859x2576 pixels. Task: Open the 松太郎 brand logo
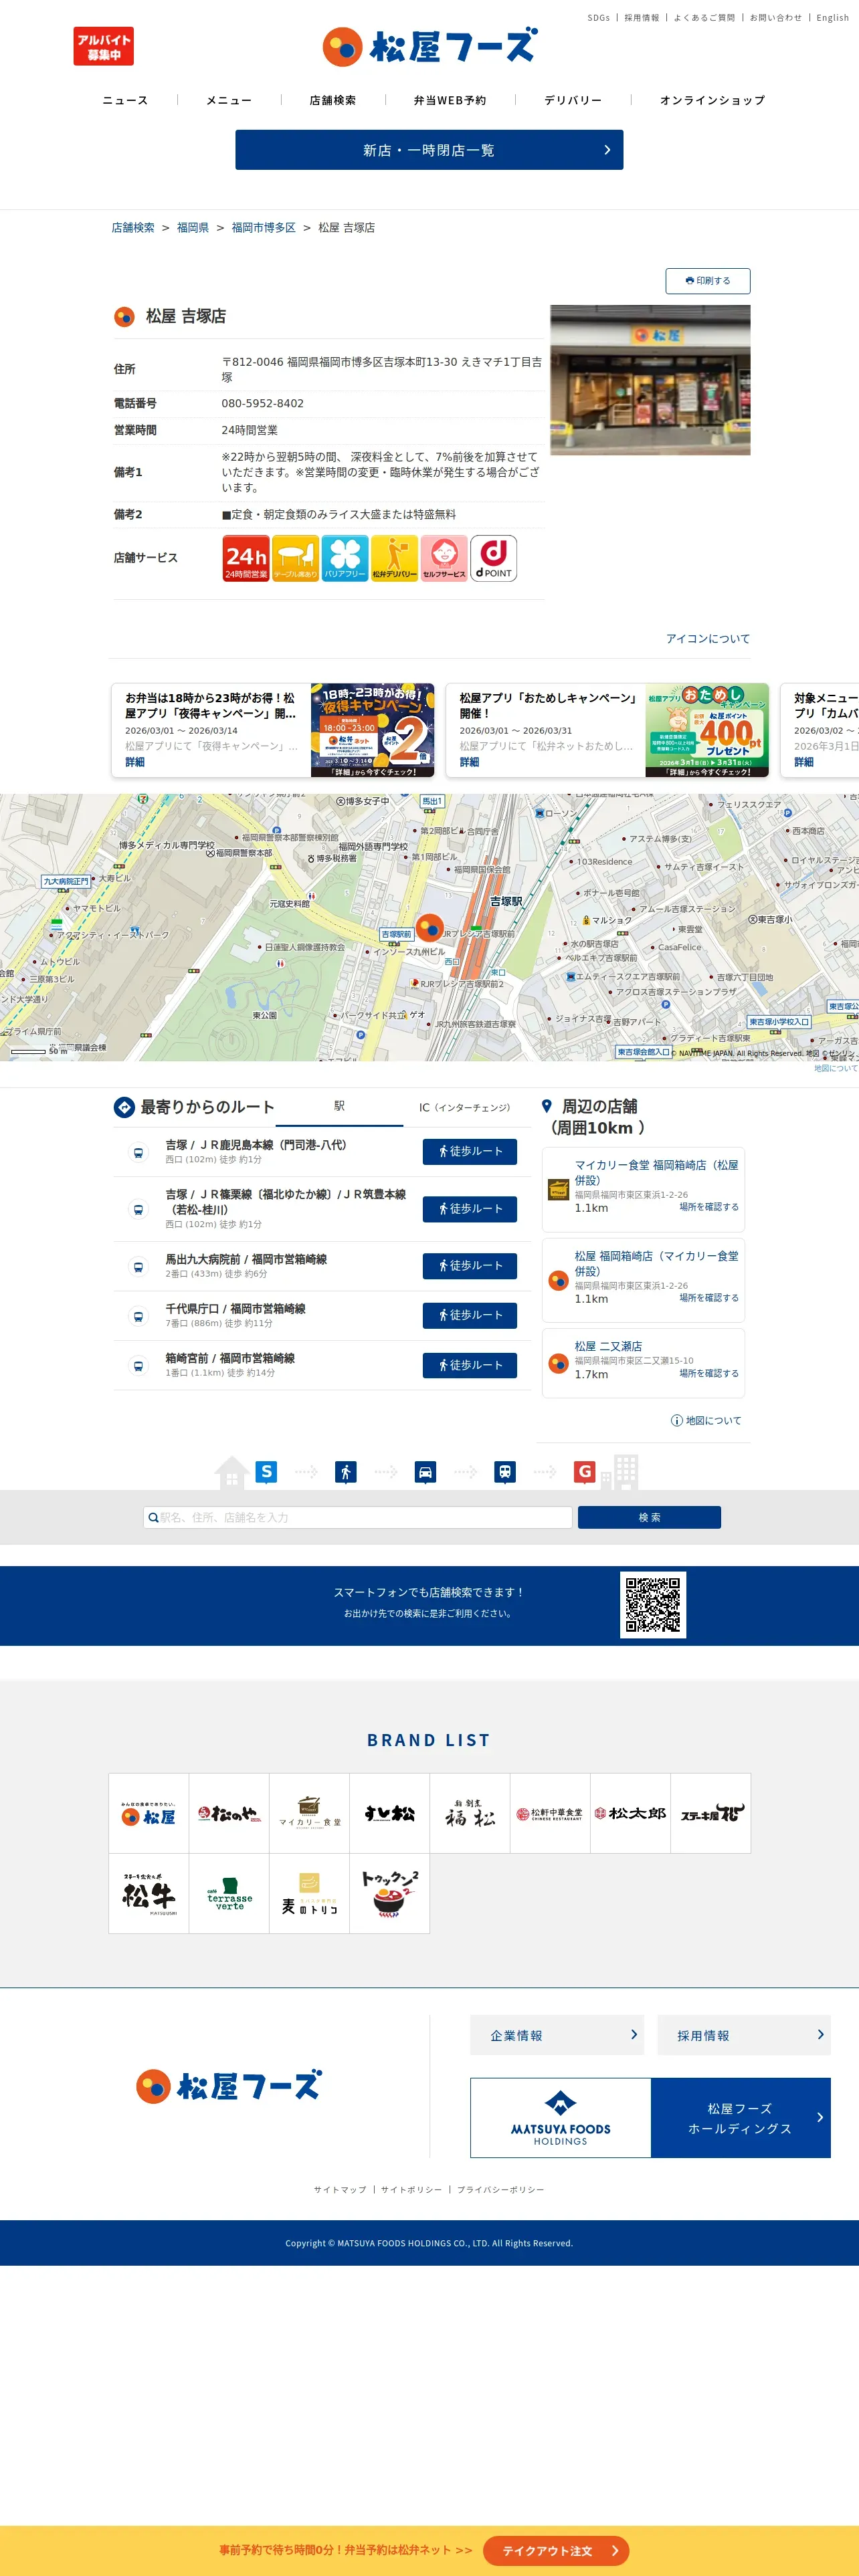coord(630,1814)
